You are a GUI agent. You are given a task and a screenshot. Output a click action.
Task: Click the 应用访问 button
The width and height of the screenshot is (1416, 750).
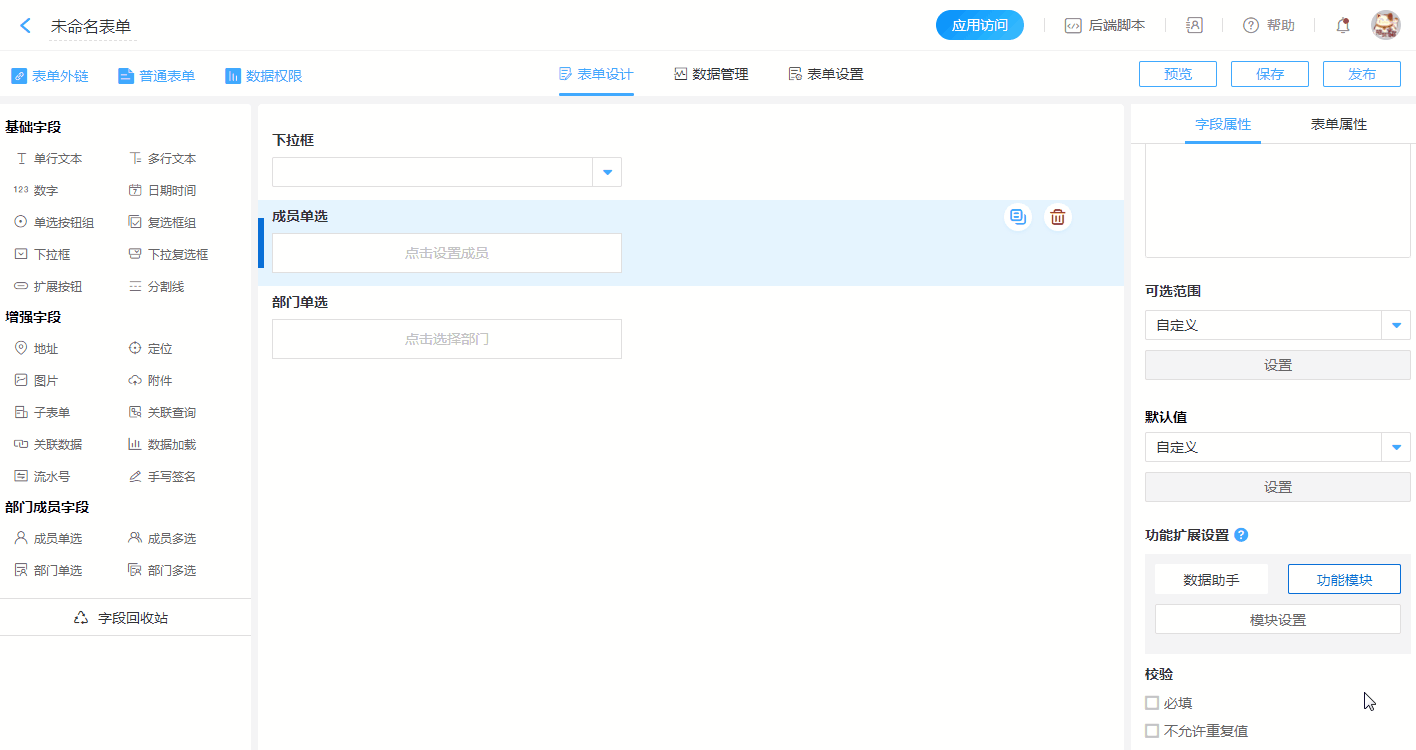click(979, 26)
